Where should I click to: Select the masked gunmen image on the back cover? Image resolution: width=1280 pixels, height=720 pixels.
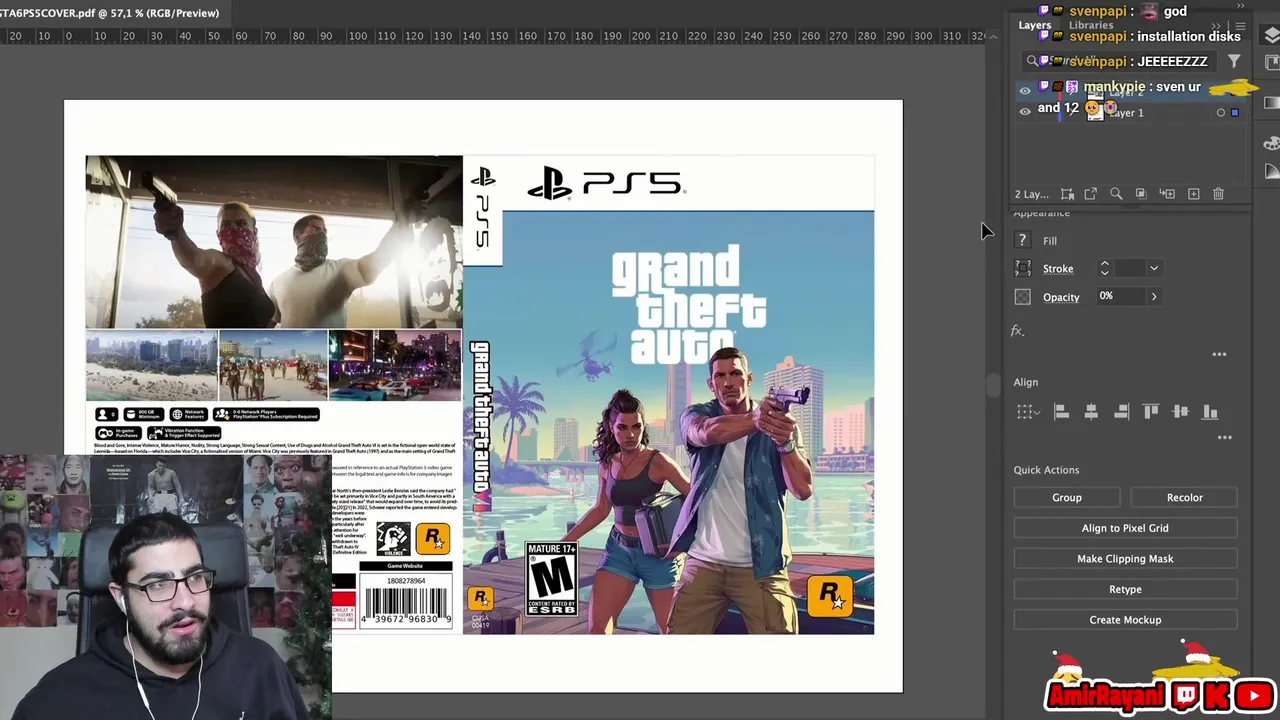click(273, 242)
